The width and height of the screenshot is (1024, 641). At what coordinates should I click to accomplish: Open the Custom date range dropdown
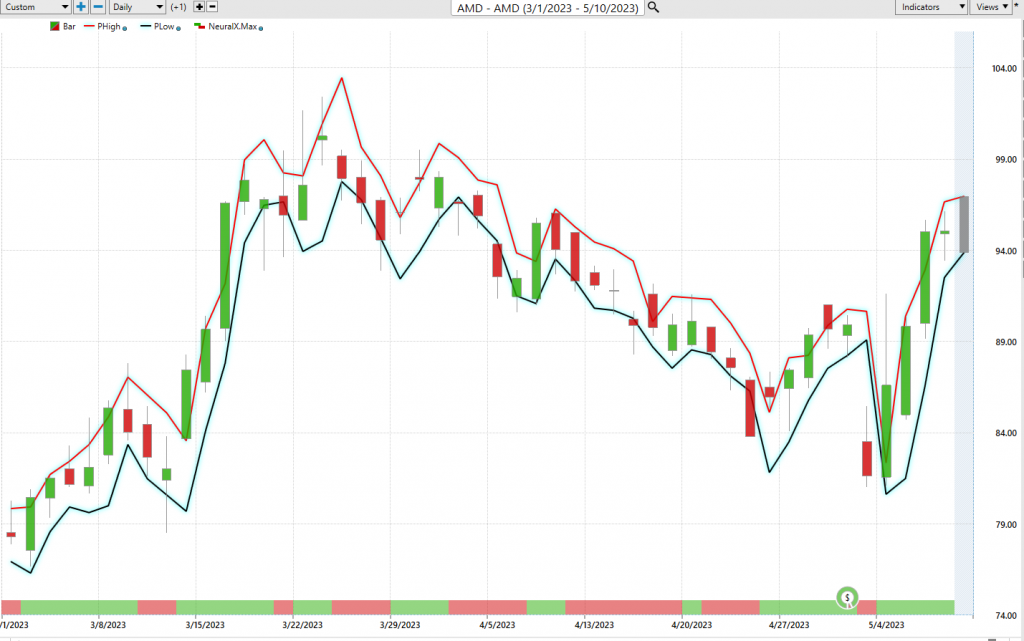[35, 7]
